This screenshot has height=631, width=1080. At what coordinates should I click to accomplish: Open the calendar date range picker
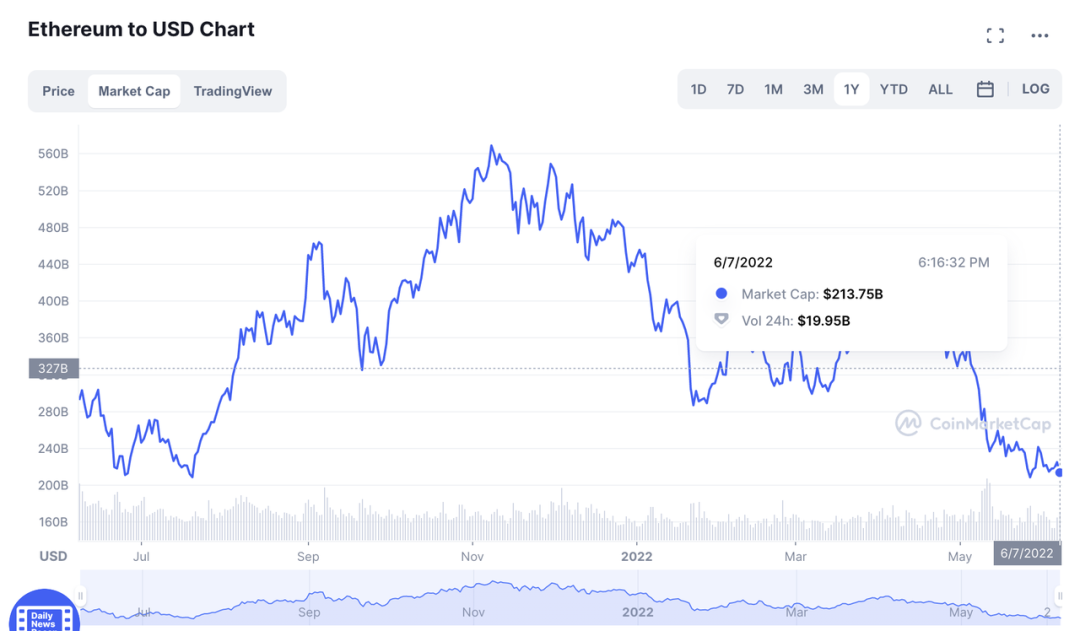point(985,90)
